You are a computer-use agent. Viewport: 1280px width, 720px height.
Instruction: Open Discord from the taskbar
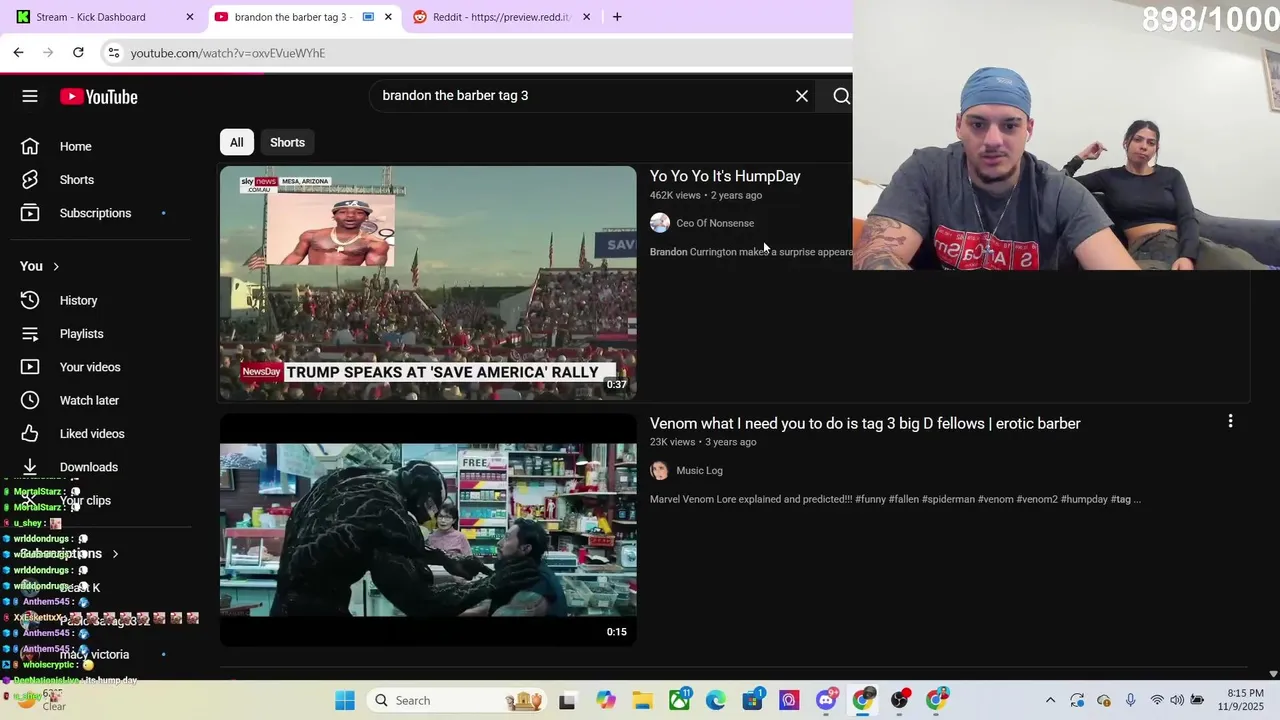coord(826,700)
